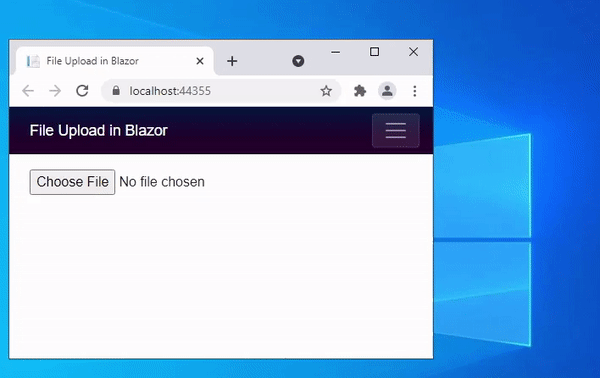Open the Chrome profile avatar
Screen dimensions: 600x378
[x=387, y=91]
